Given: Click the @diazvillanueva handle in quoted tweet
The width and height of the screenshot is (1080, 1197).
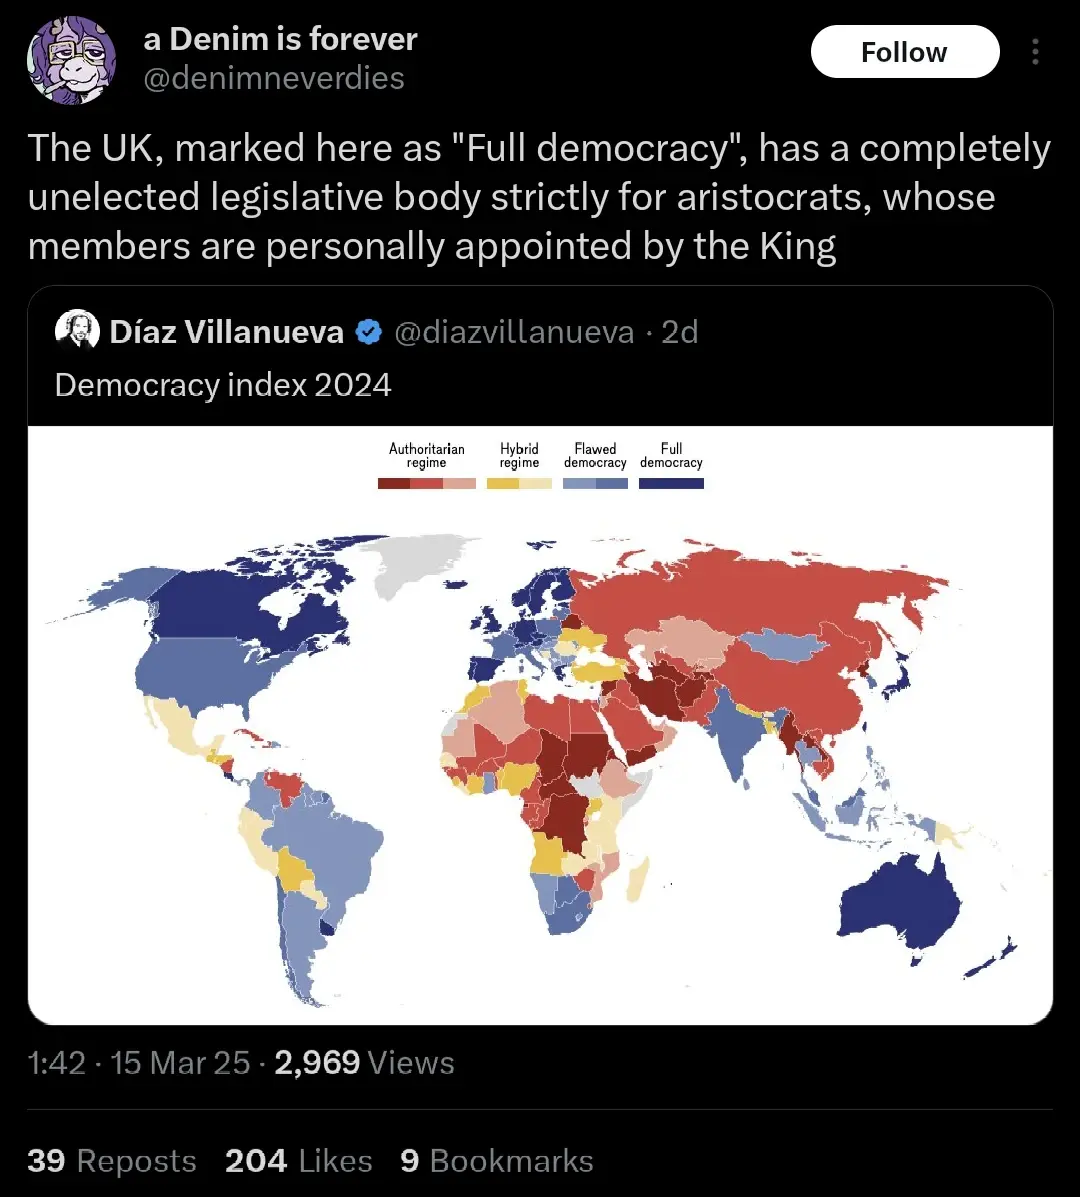Looking at the screenshot, I should tap(514, 332).
